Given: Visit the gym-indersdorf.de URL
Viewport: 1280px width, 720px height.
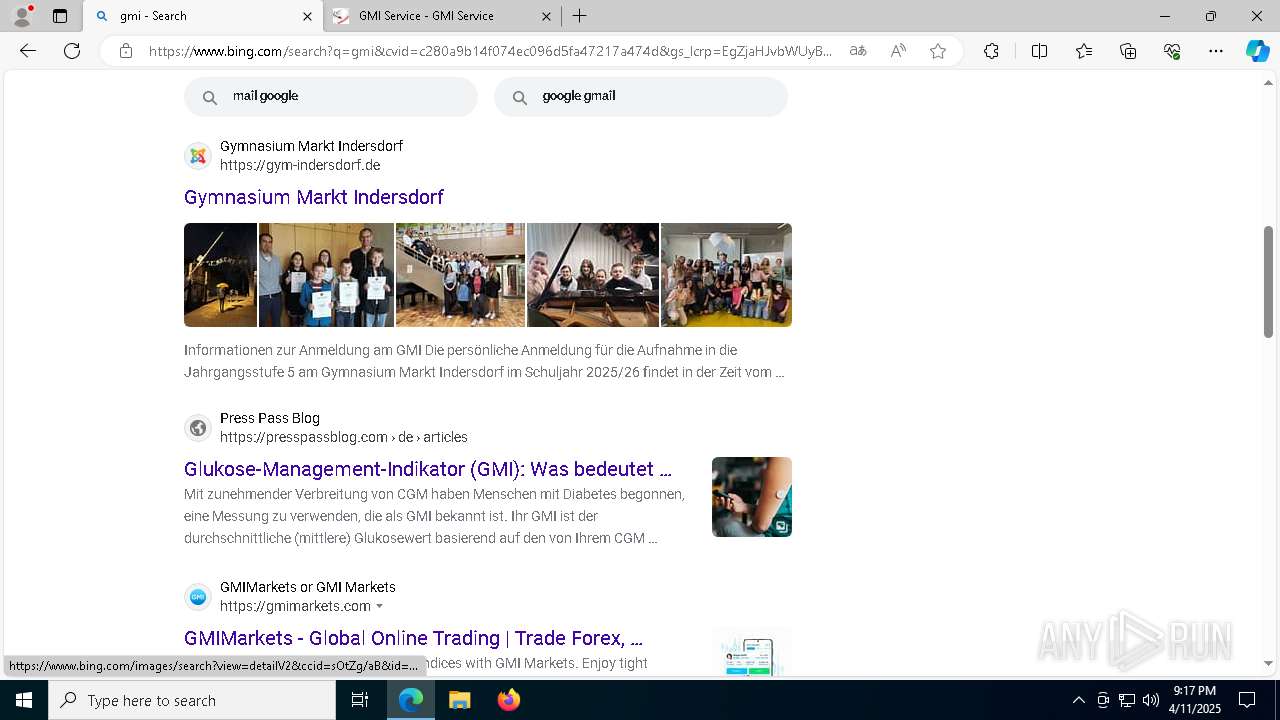Looking at the screenshot, I should pyautogui.click(x=300, y=165).
